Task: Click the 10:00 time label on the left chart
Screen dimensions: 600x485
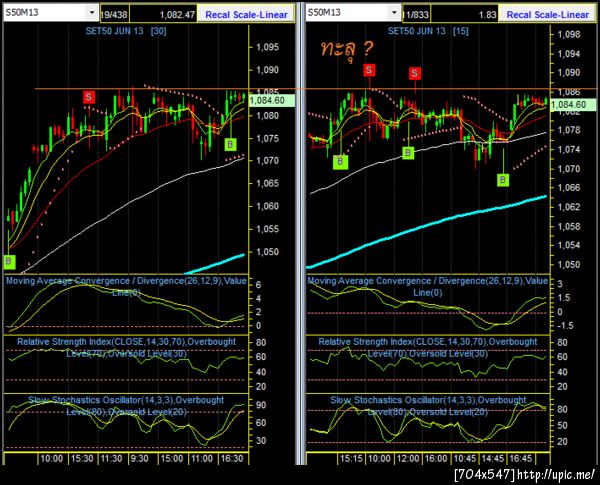Action: 52,458
